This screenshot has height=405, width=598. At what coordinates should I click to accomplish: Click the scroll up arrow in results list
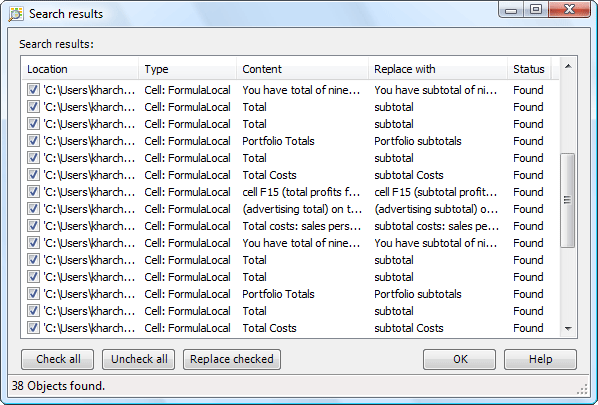point(568,67)
